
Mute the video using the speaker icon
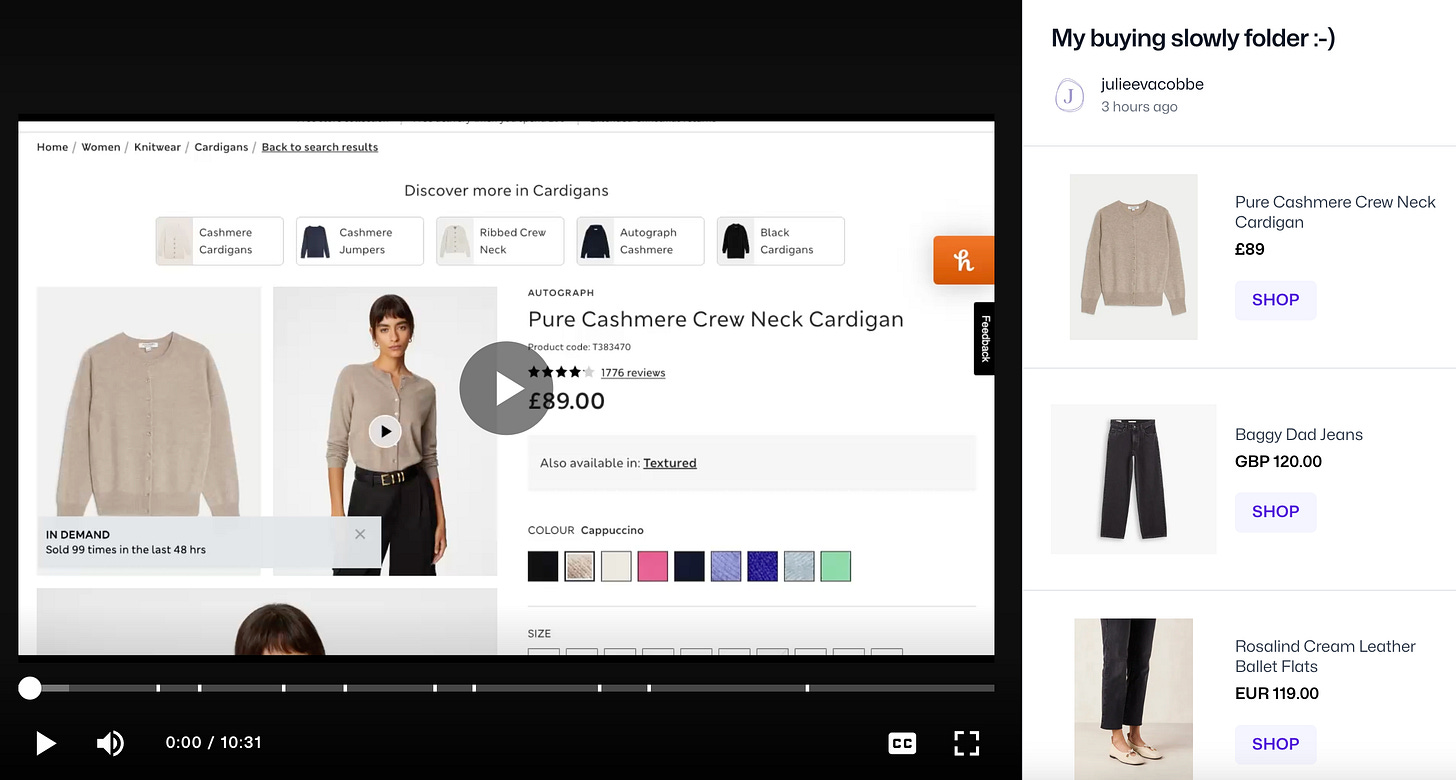tap(110, 743)
